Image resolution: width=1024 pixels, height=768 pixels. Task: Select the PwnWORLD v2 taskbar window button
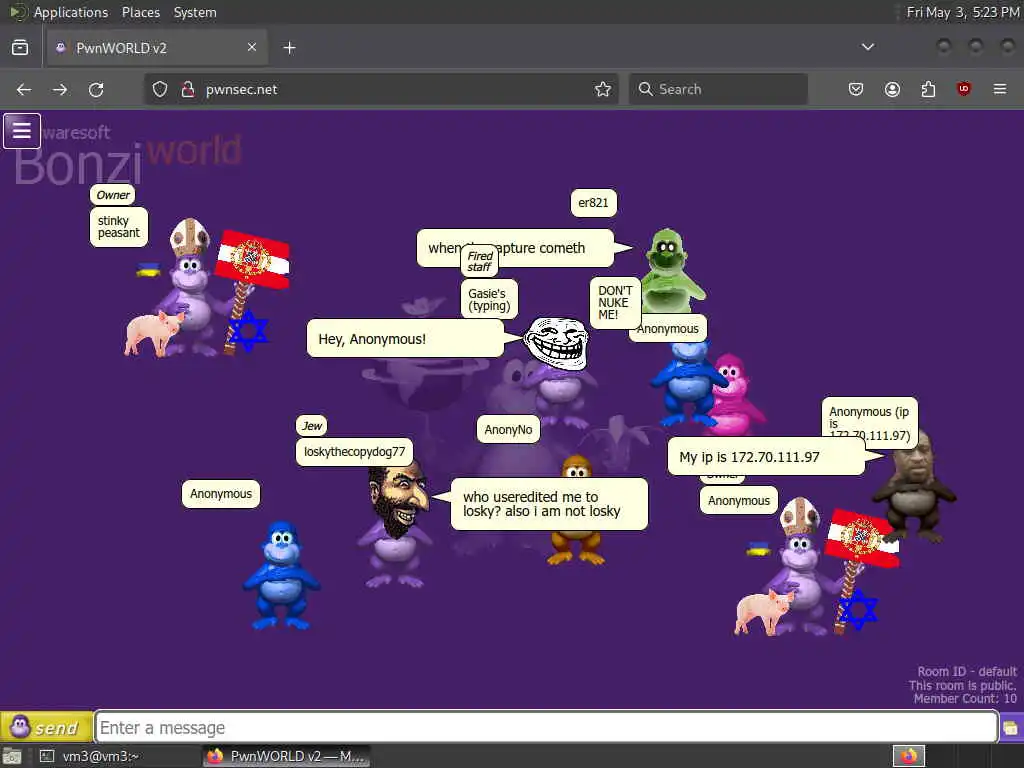click(x=287, y=756)
